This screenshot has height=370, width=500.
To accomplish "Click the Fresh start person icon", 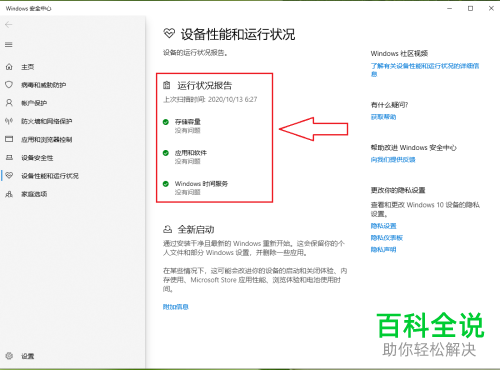I will [x=167, y=229].
